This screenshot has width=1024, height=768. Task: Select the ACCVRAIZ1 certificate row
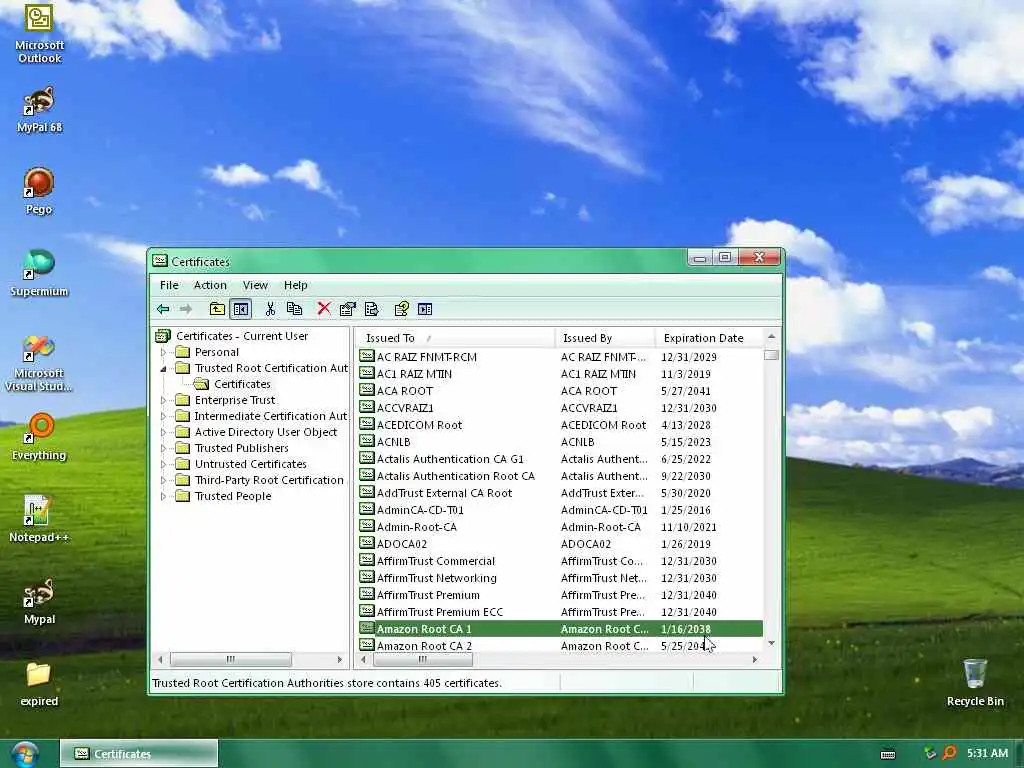tap(560, 408)
